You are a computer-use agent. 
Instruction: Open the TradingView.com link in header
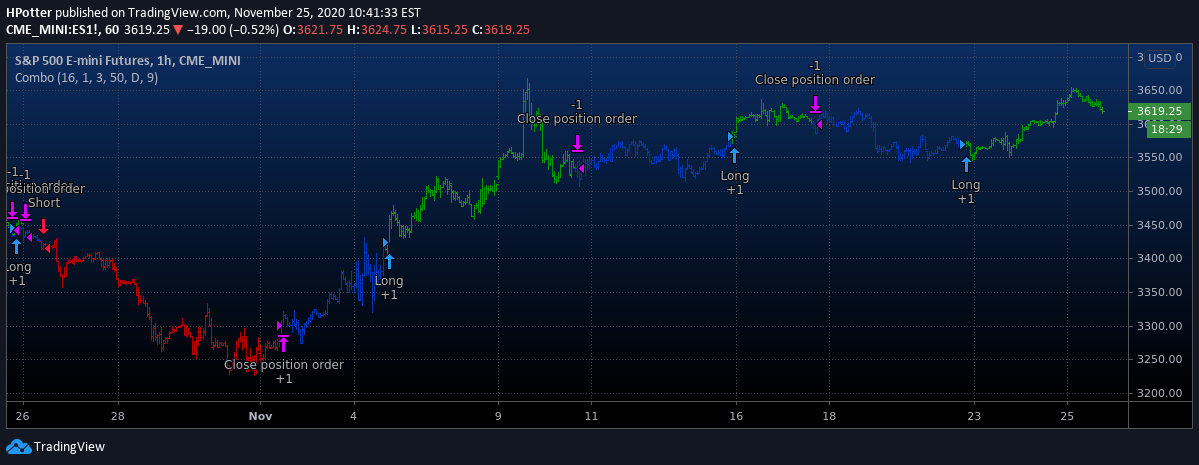(x=177, y=13)
